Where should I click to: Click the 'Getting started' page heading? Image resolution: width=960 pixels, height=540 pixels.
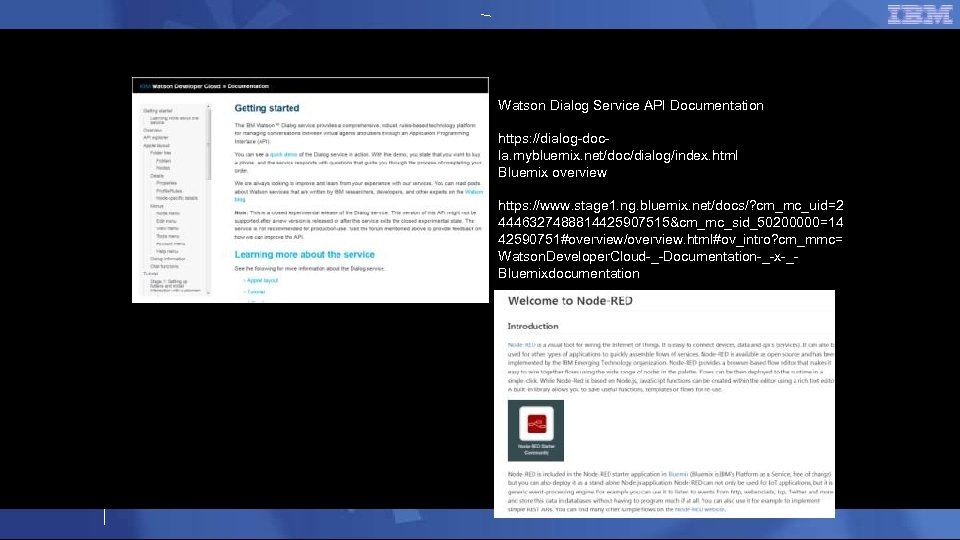point(267,108)
